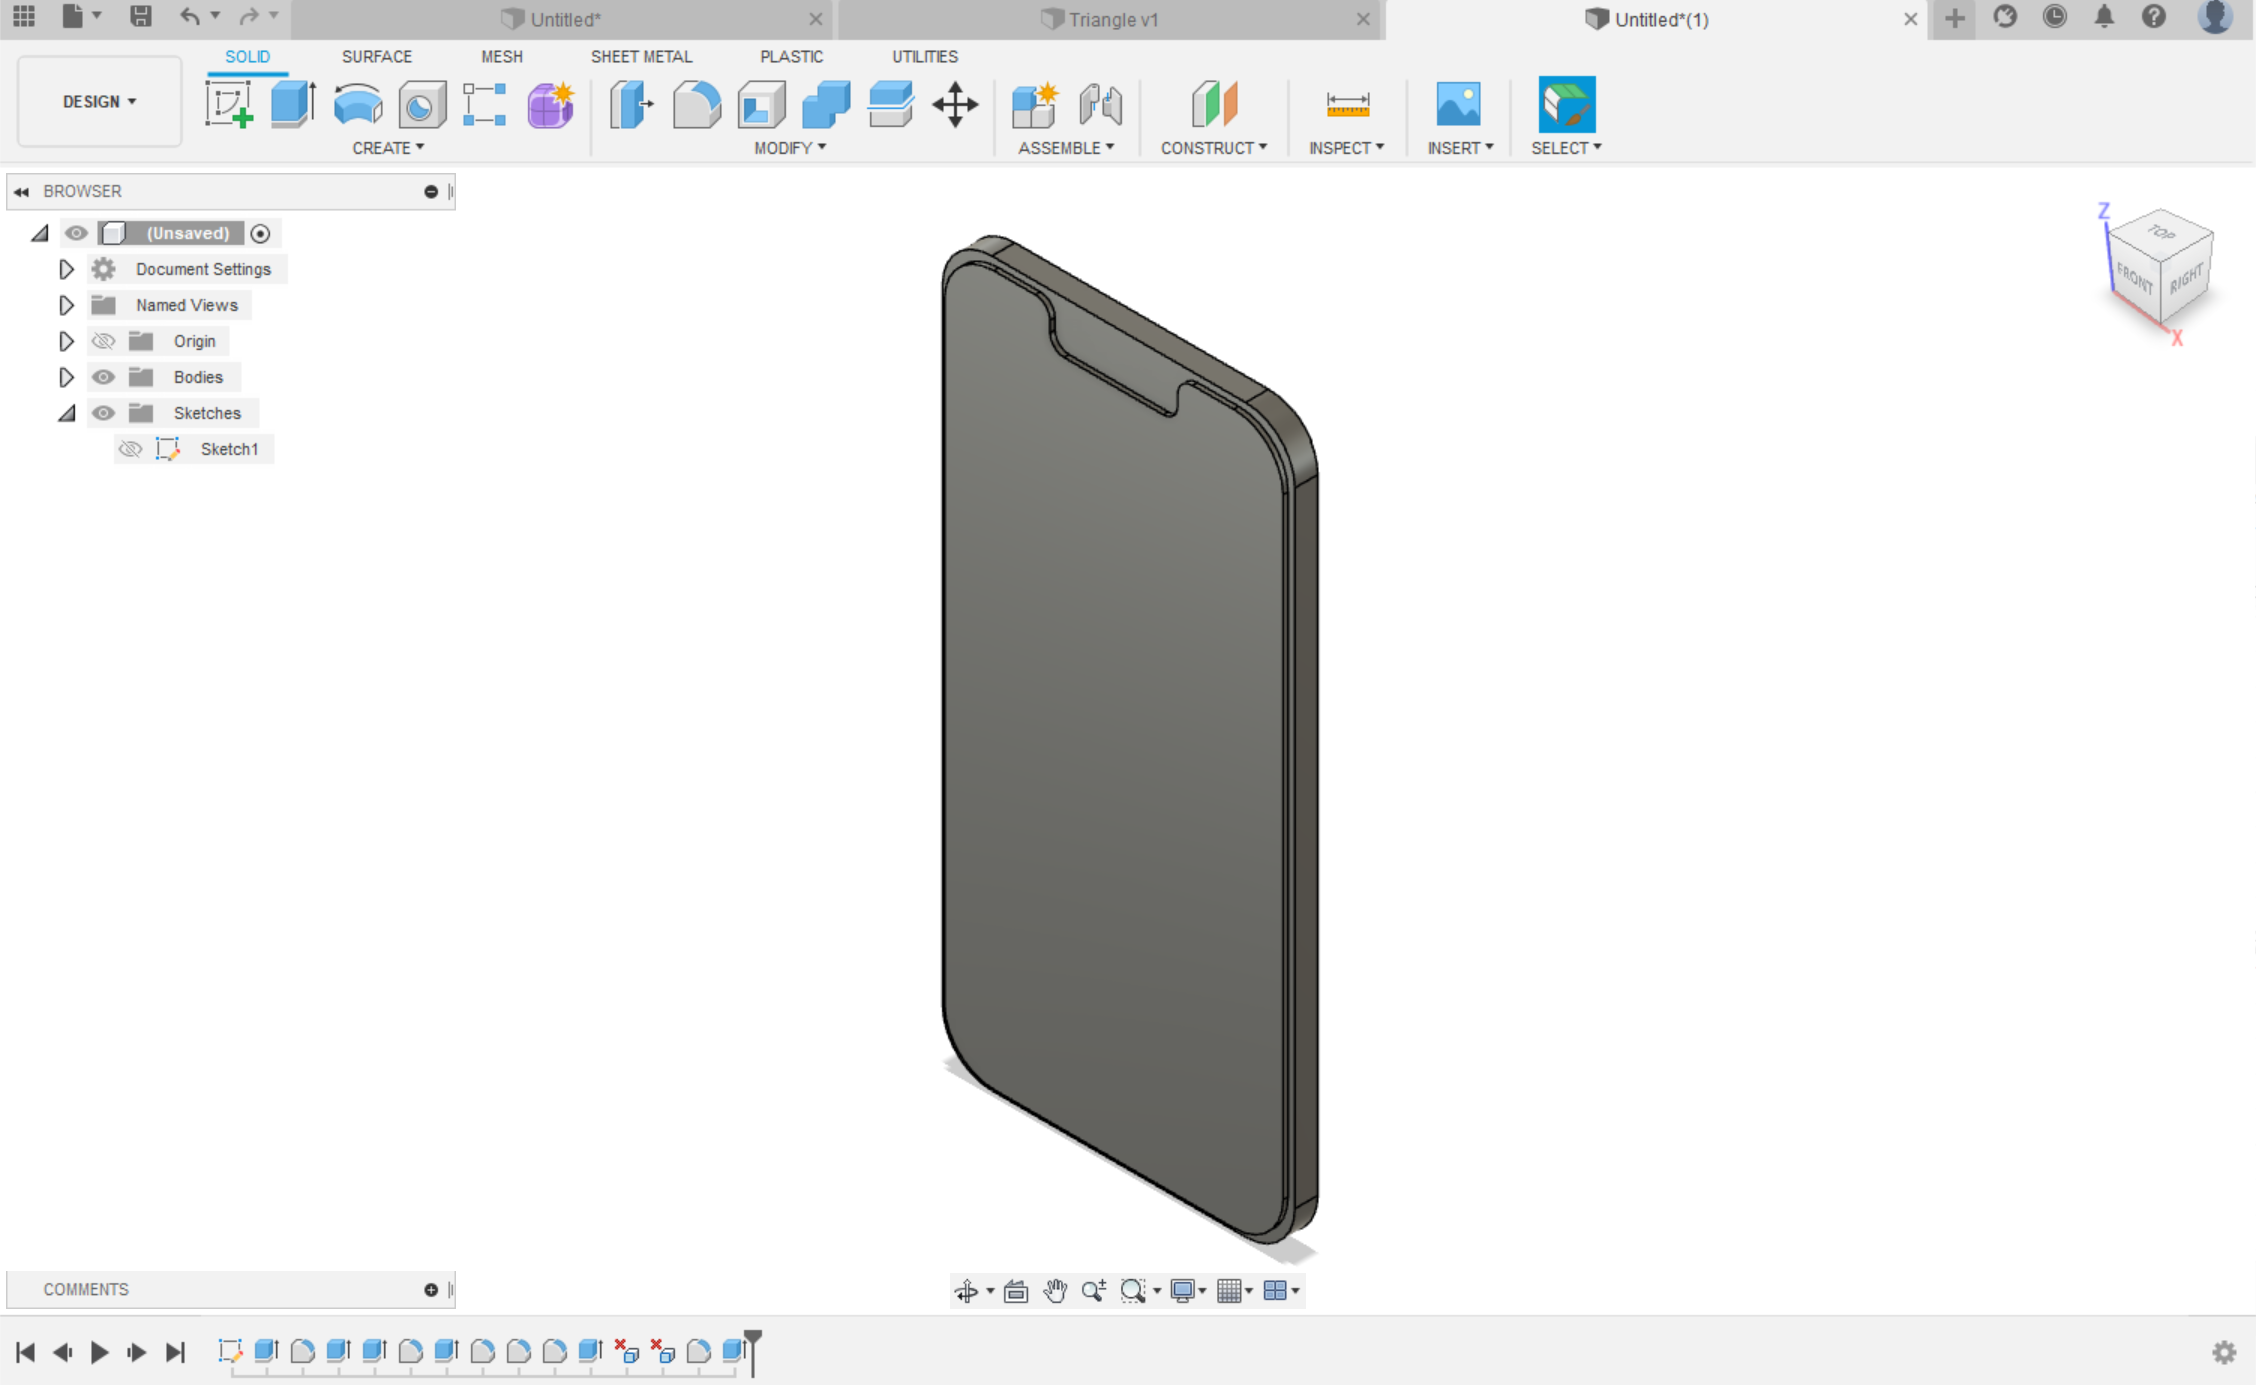The width and height of the screenshot is (2256, 1385).
Task: Show the hidden Origin folder
Action: tap(103, 341)
